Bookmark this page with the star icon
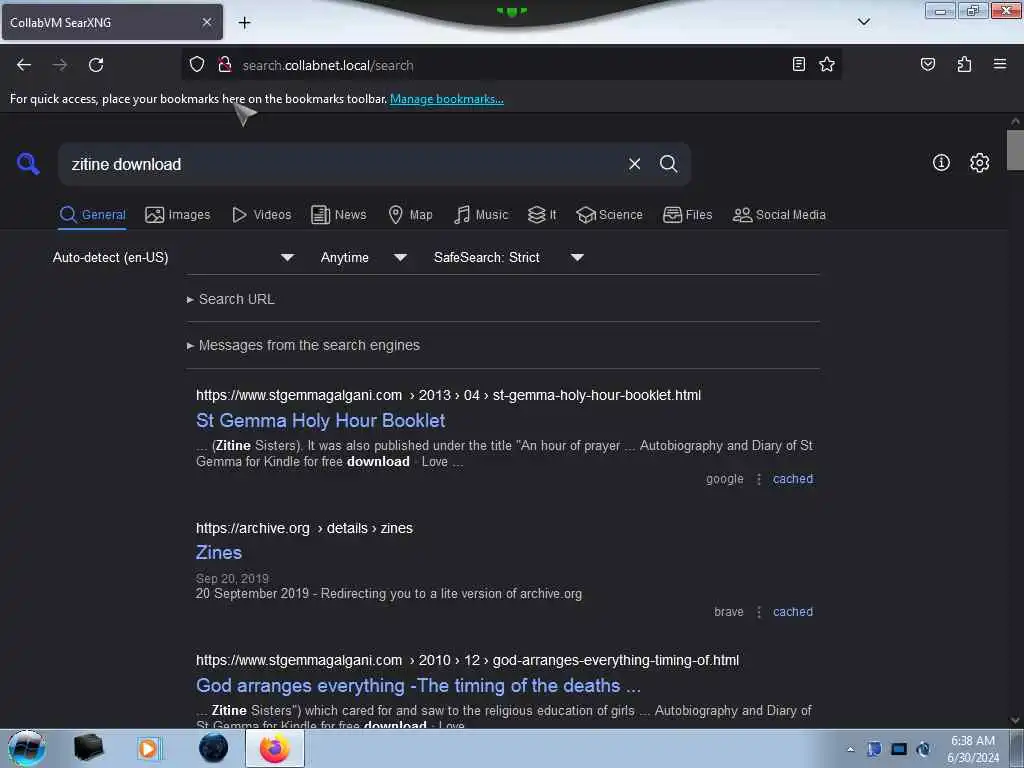This screenshot has width=1024, height=768. click(827, 64)
